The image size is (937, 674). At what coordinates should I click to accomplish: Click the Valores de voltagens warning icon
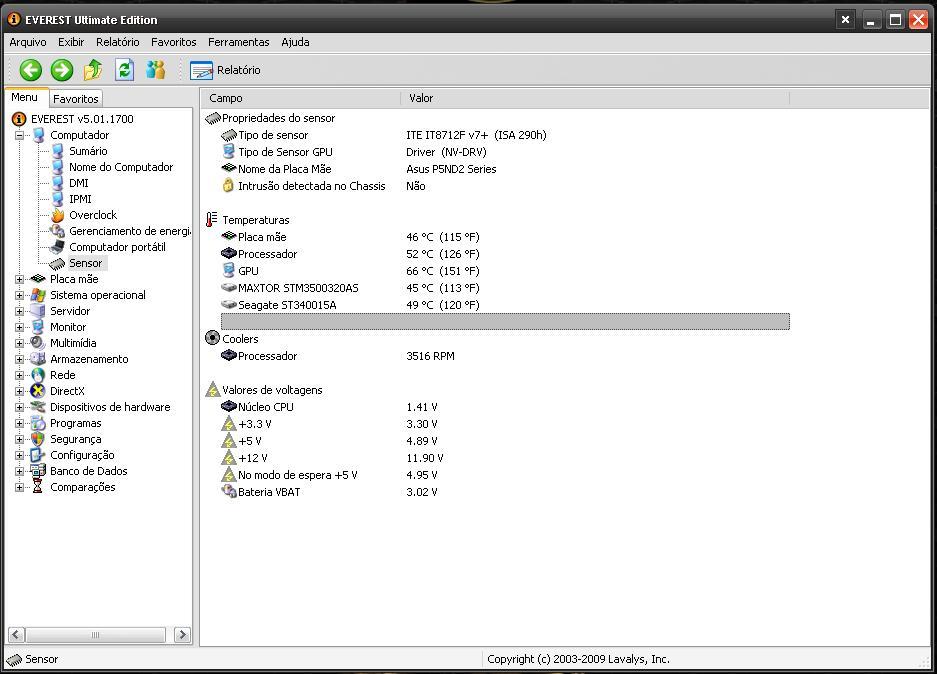click(213, 390)
